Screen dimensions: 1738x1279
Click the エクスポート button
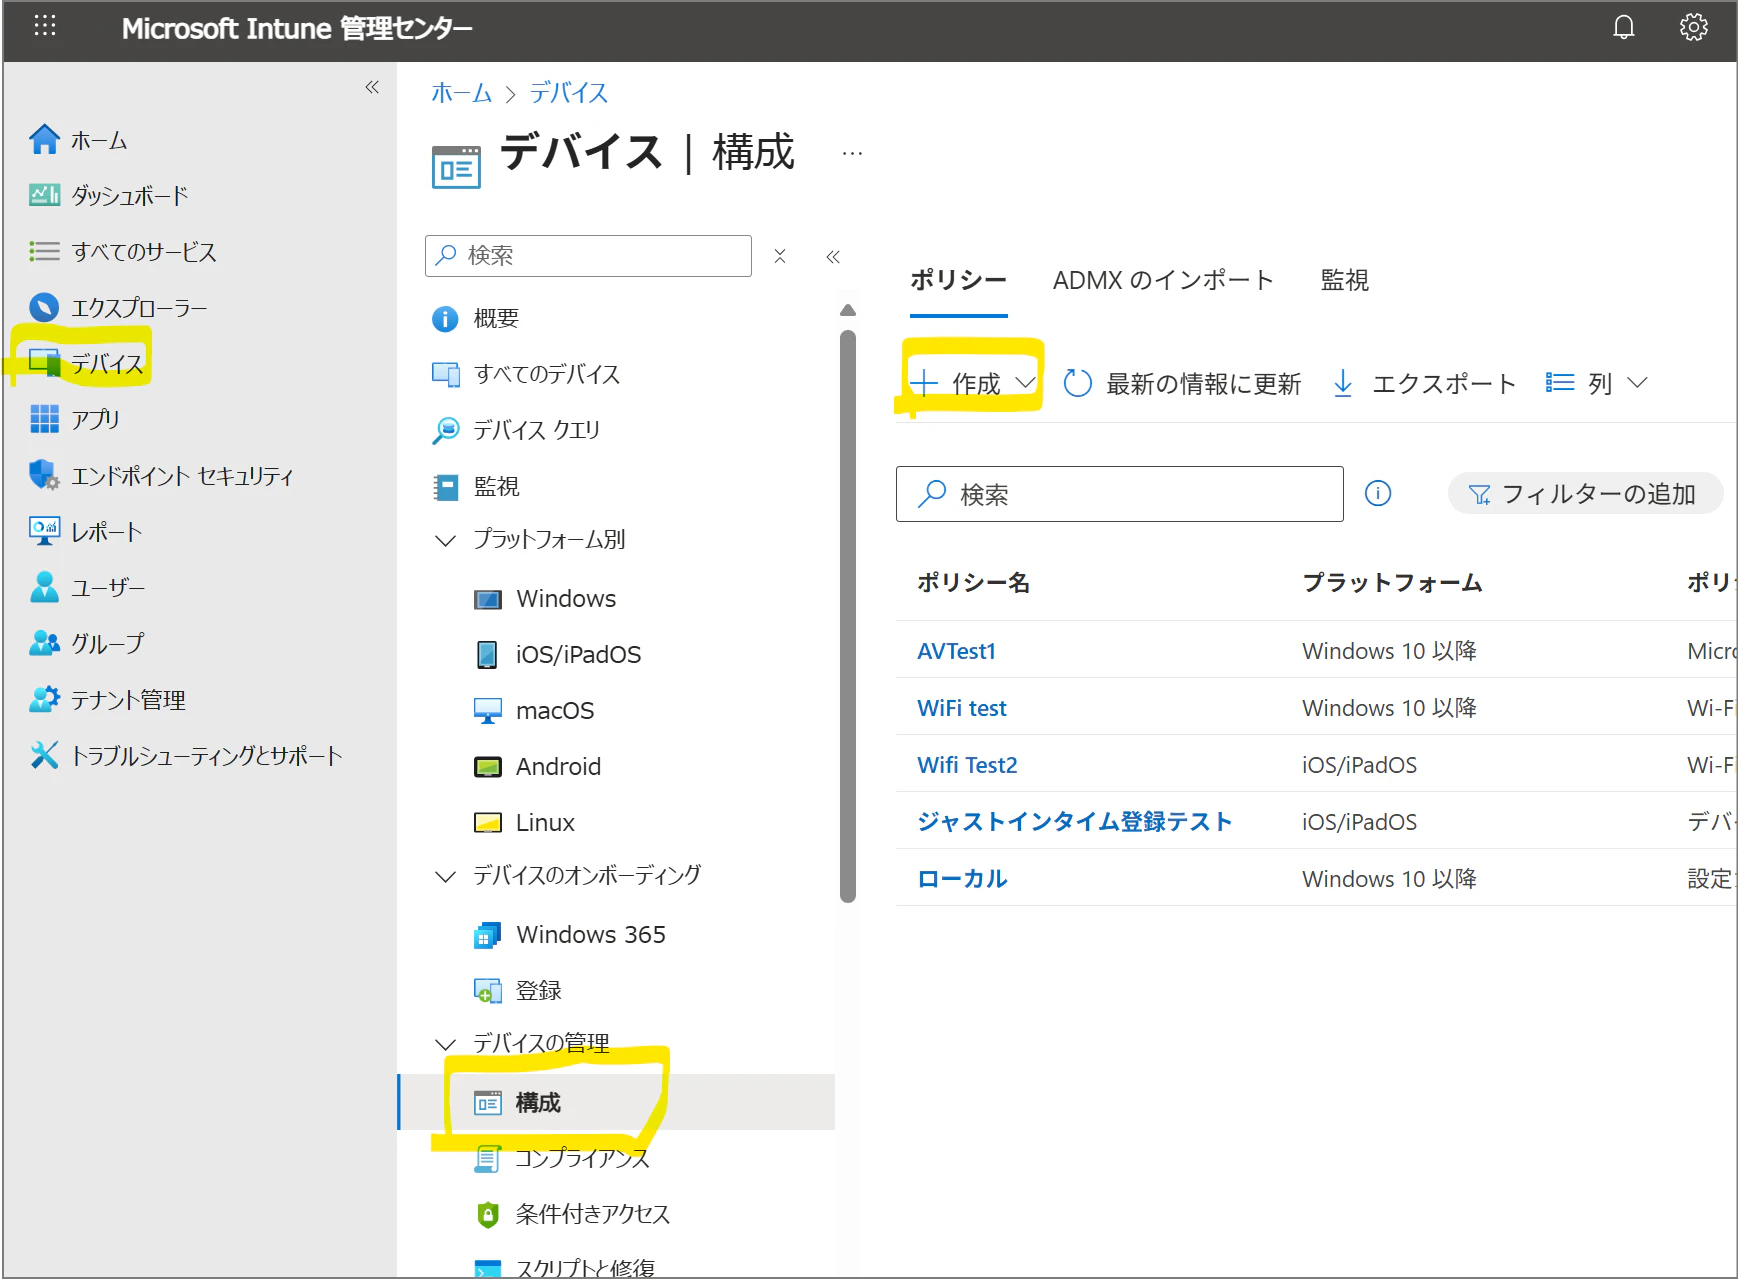[x=1425, y=383]
